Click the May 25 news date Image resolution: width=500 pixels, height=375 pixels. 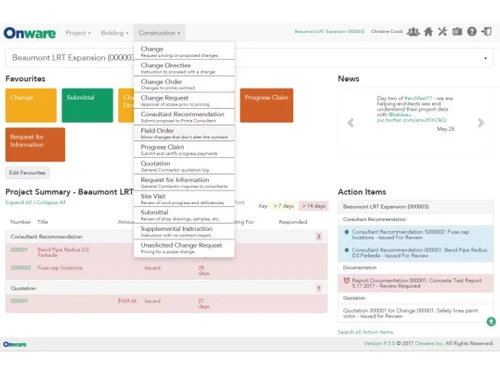446,129
